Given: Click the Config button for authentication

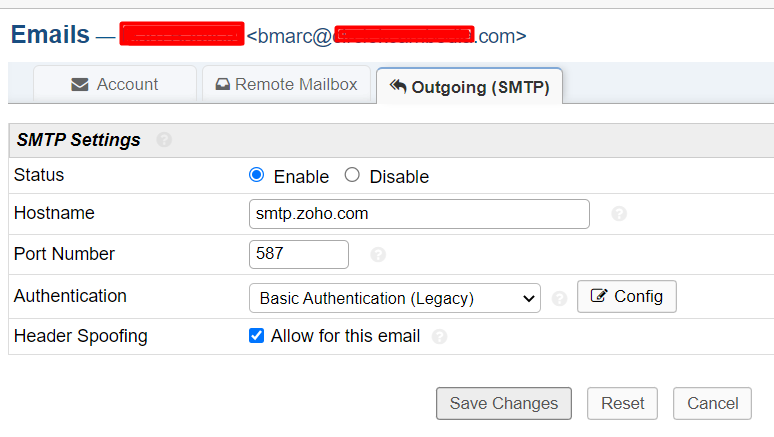Looking at the screenshot, I should pos(627,297).
